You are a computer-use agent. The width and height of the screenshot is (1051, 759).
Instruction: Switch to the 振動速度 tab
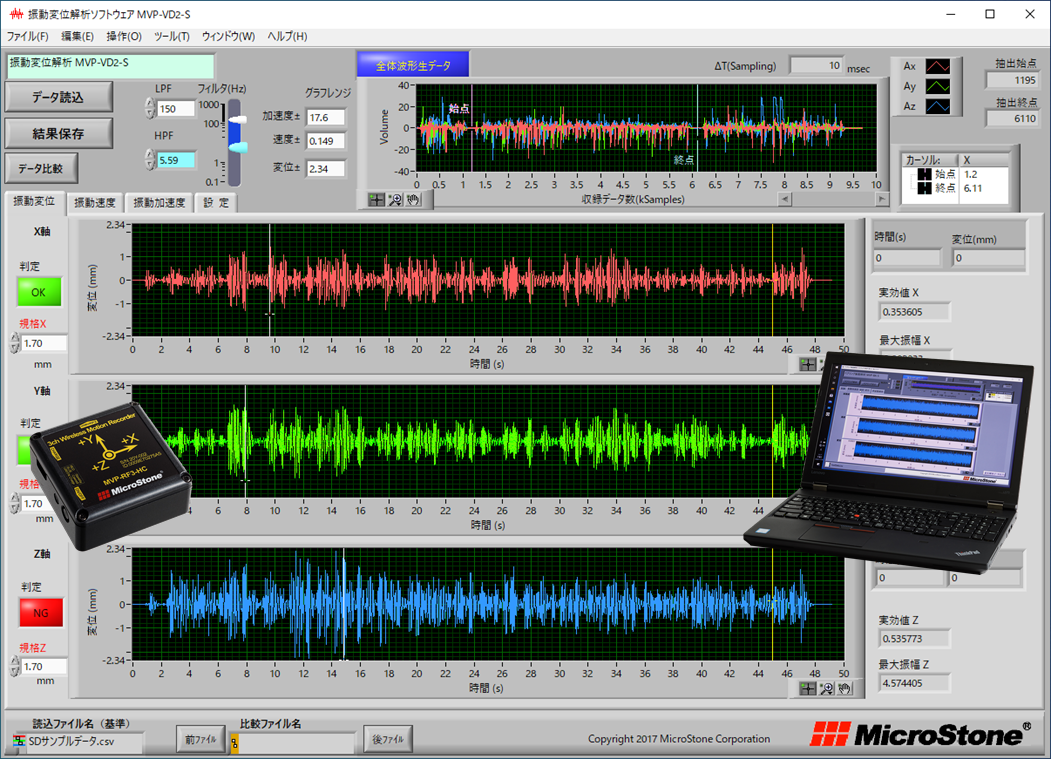click(x=95, y=202)
